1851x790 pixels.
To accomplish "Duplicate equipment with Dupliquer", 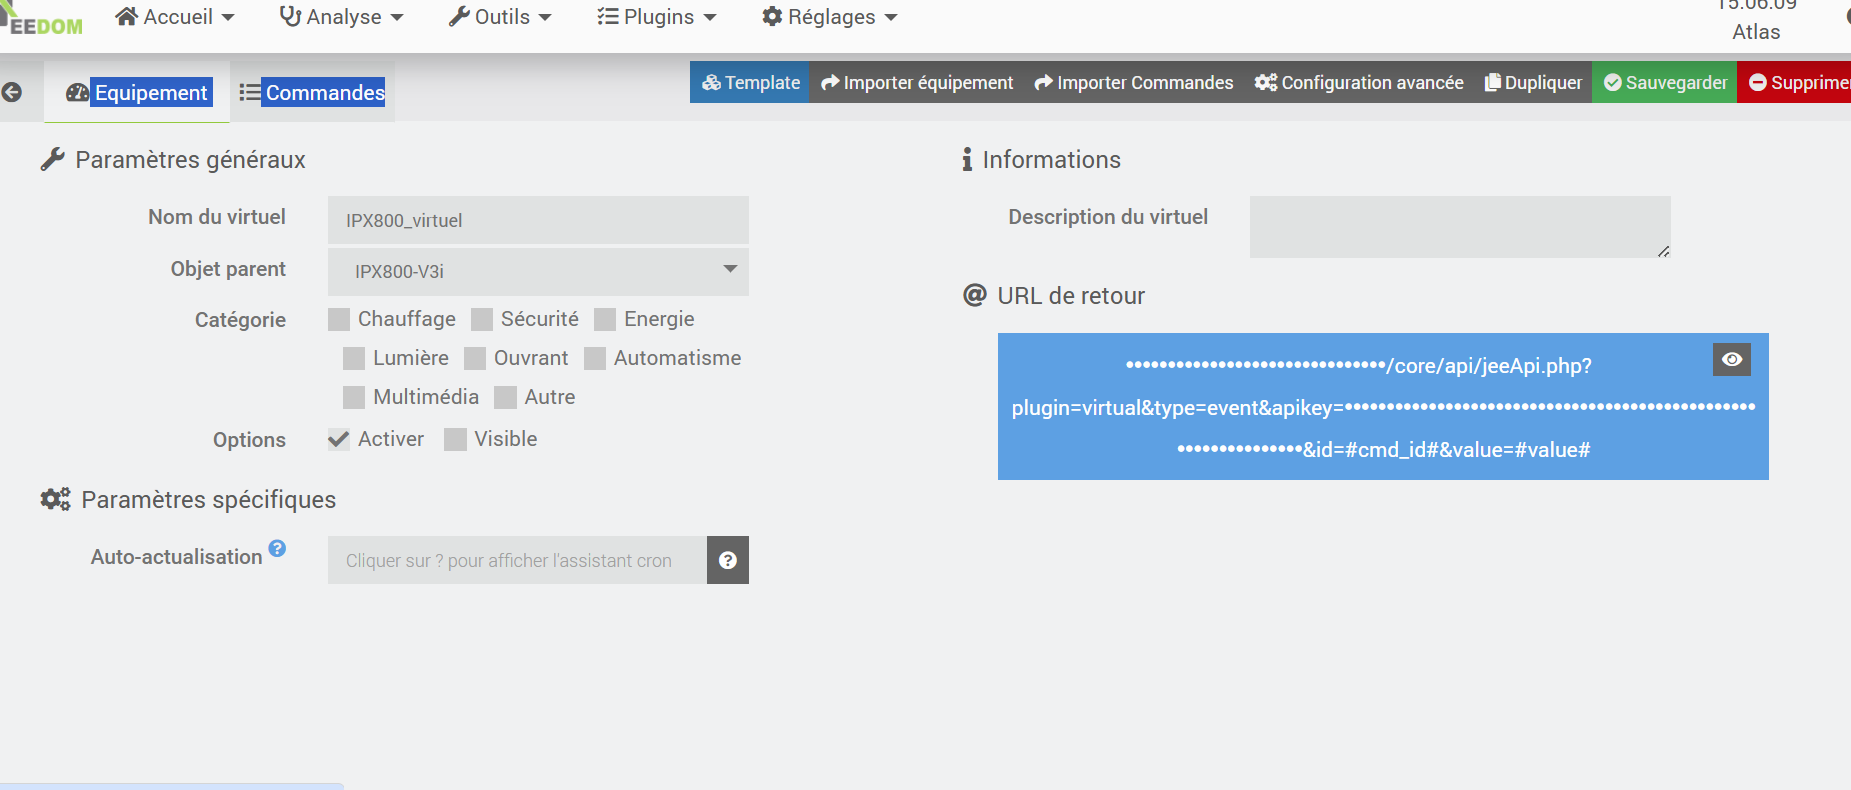I will coord(1533,83).
